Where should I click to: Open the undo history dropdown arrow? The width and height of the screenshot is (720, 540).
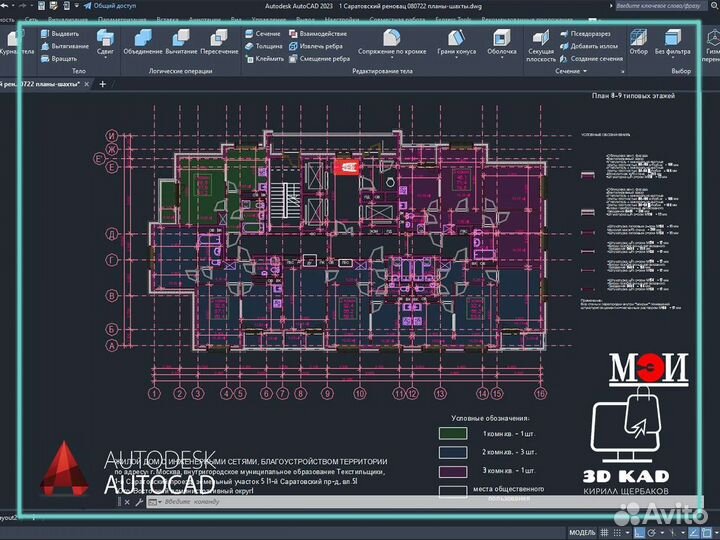coord(12,6)
